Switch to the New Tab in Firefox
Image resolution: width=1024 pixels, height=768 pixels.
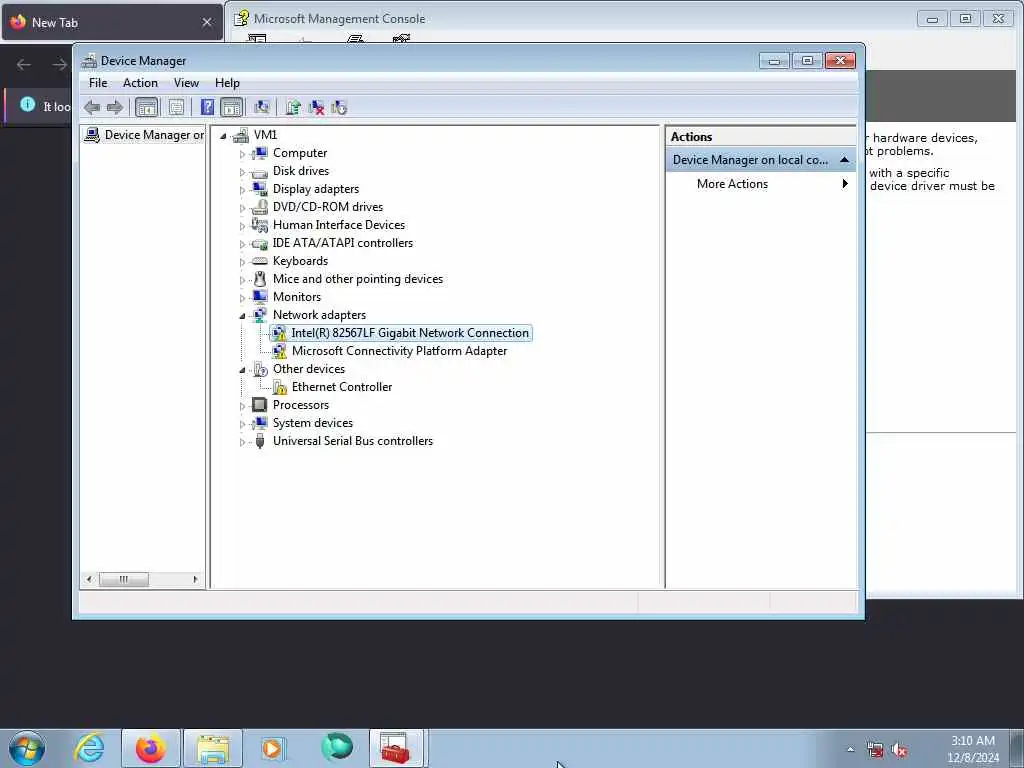(112, 22)
